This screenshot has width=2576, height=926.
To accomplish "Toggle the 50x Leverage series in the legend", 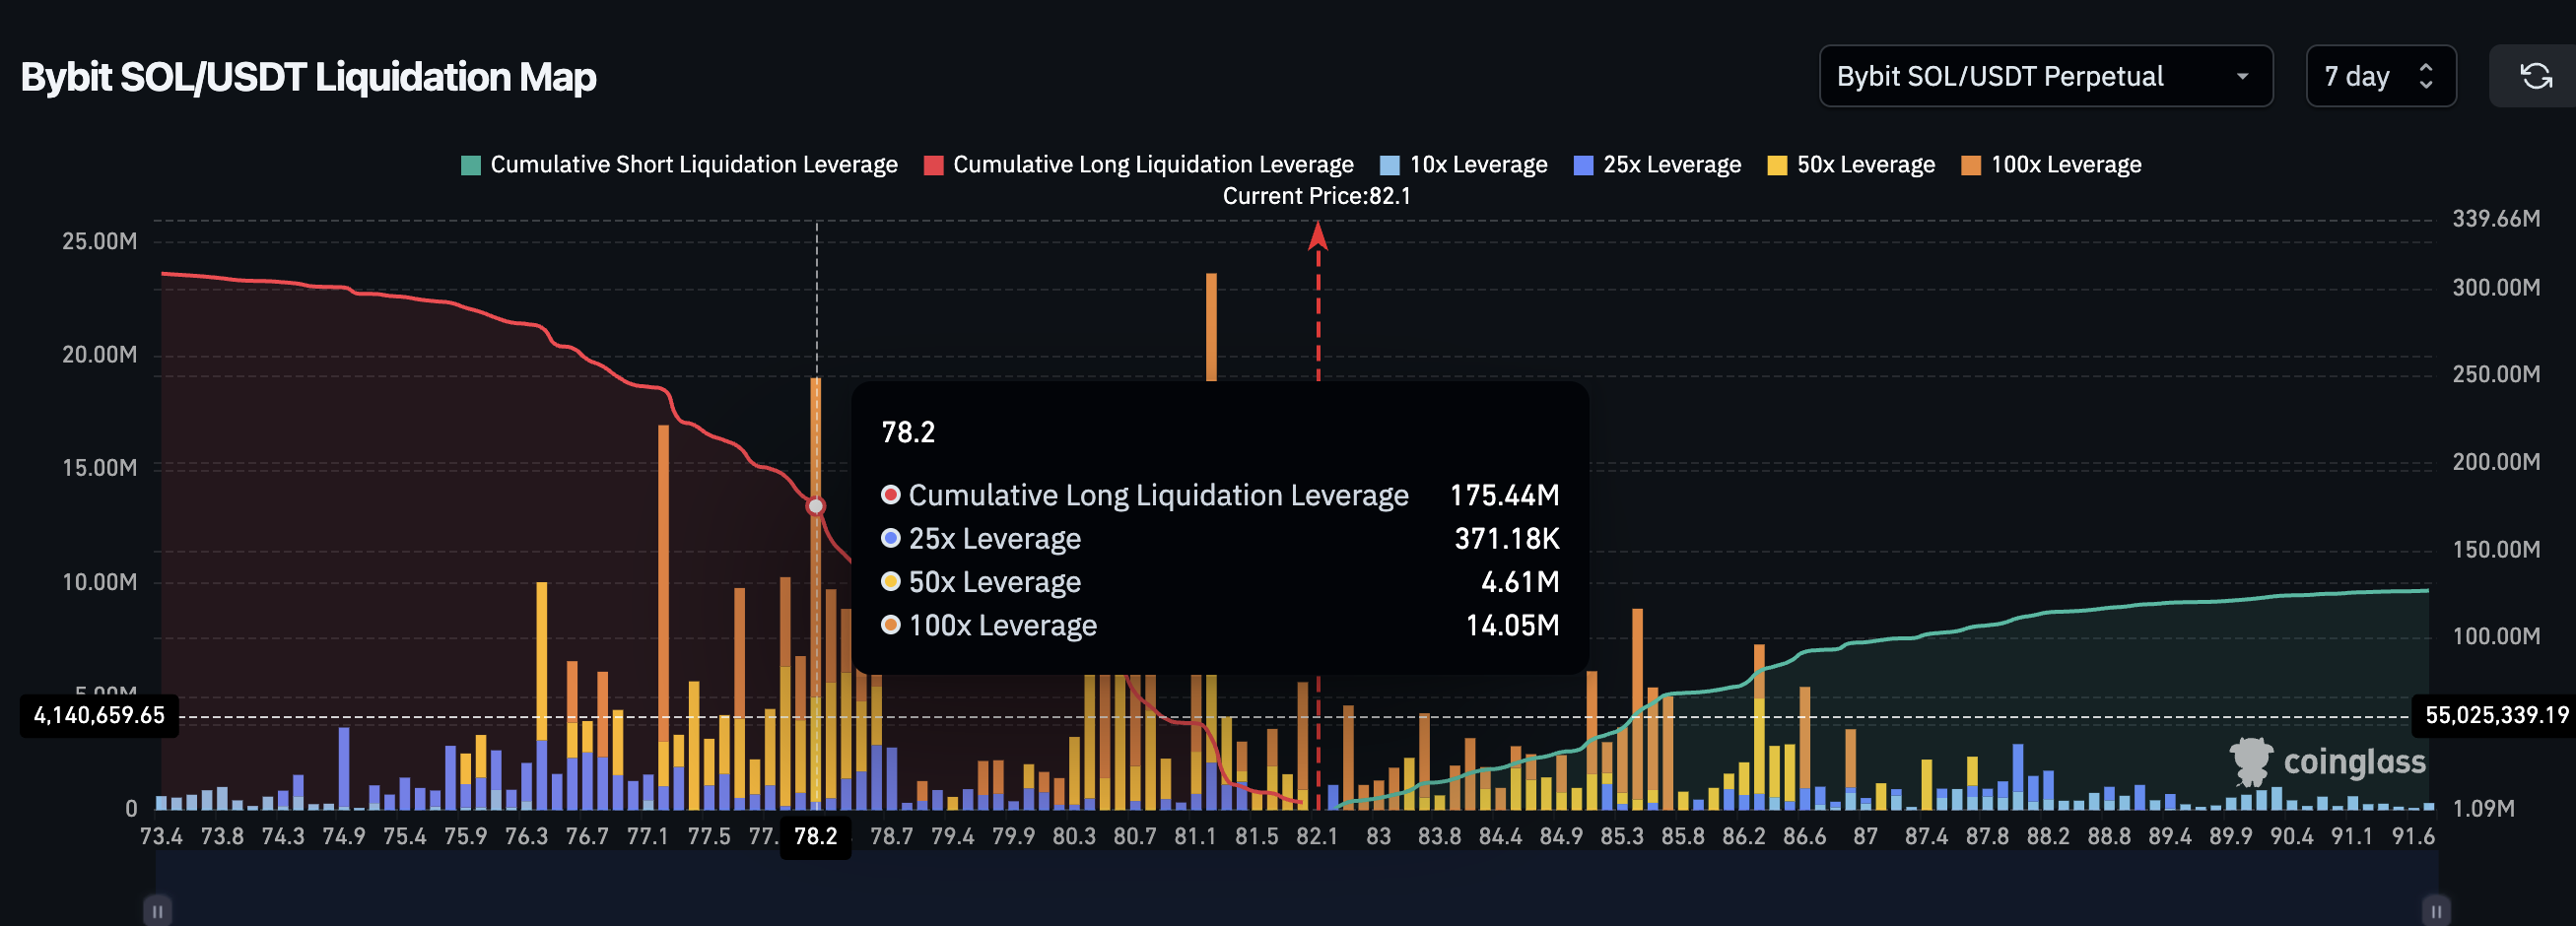I will coord(1849,164).
